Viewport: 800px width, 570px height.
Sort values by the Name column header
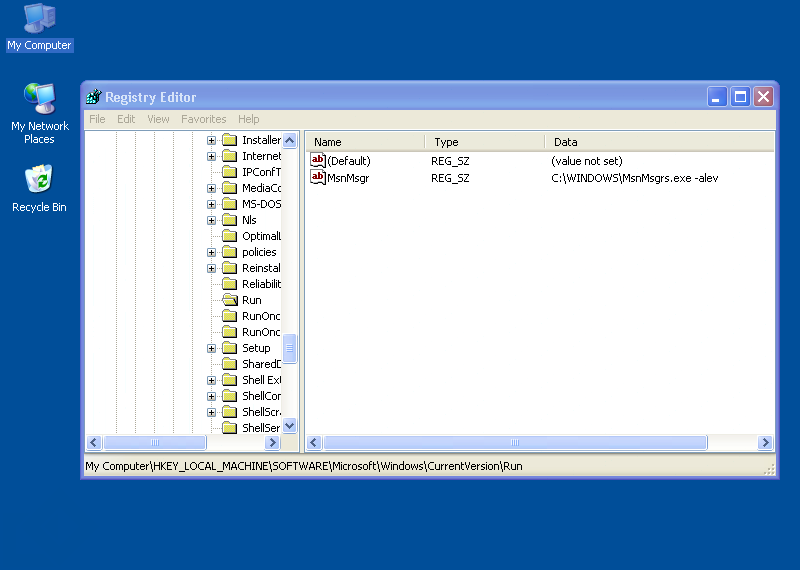tap(366, 142)
